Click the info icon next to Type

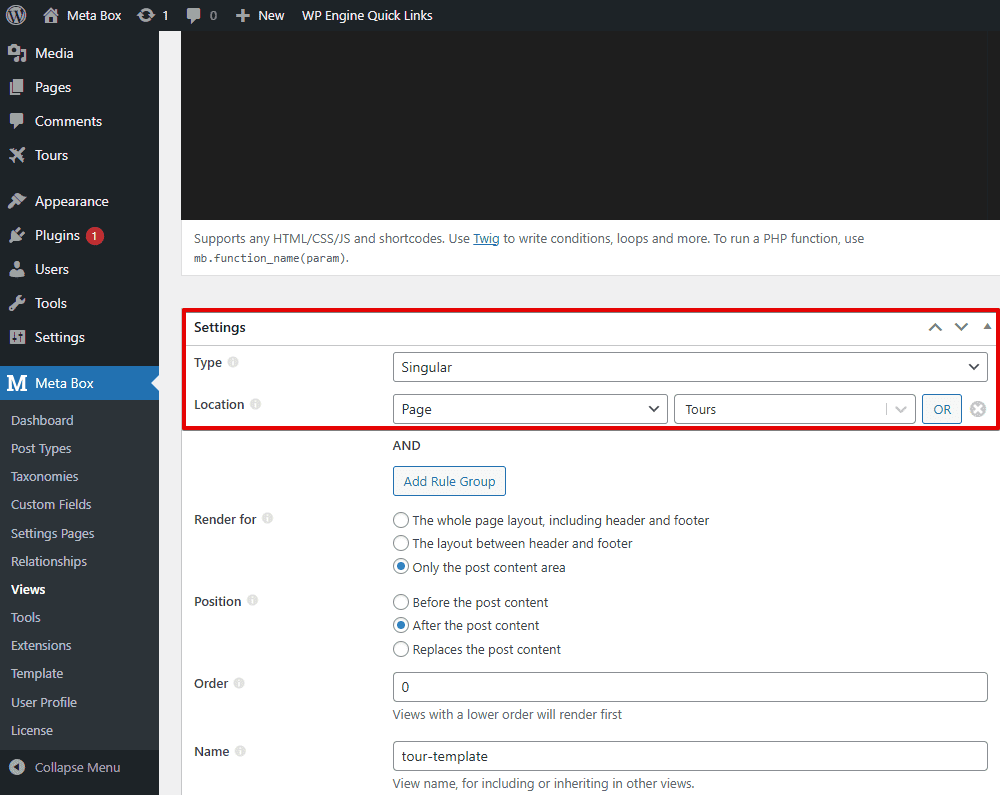tap(233, 362)
